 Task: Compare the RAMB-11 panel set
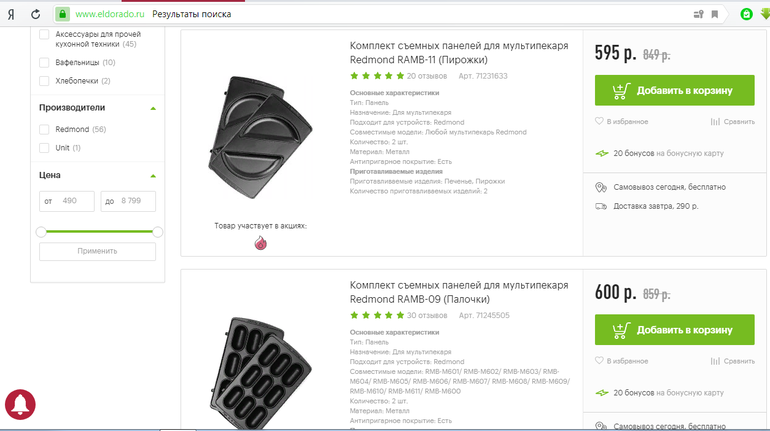pos(715,121)
